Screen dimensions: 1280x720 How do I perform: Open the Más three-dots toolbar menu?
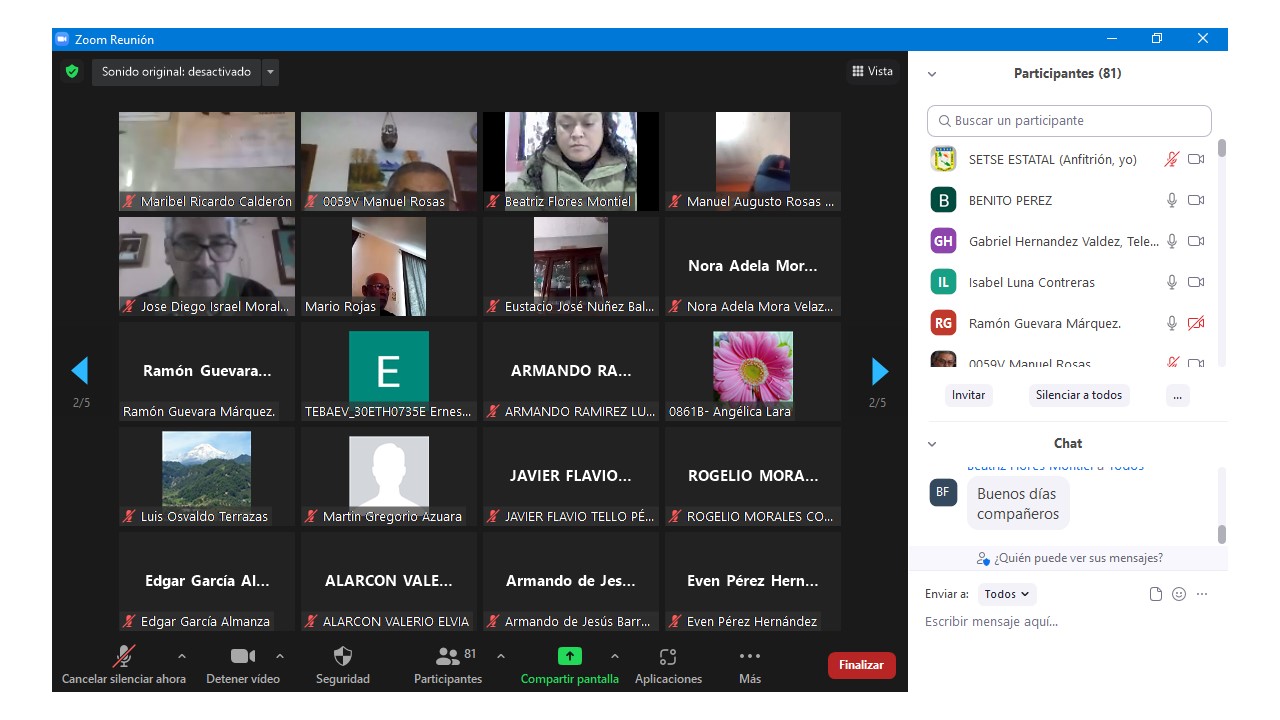749,657
